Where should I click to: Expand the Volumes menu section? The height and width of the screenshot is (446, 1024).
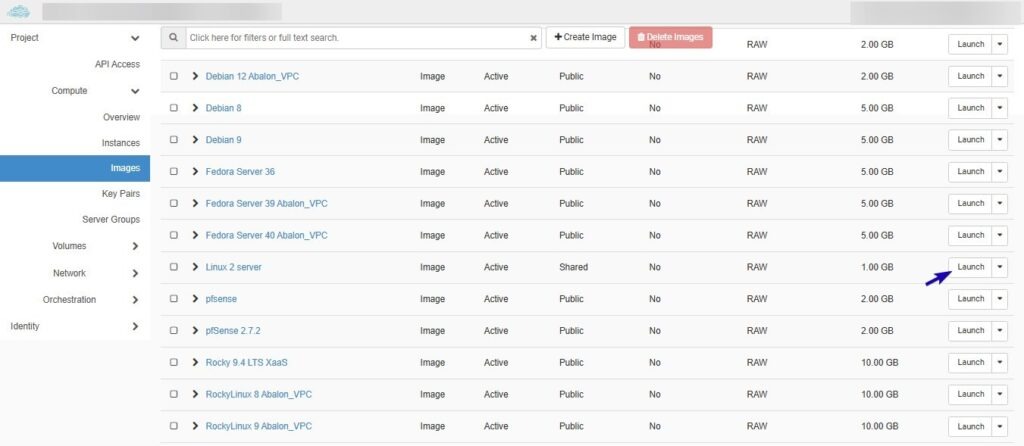click(135, 246)
